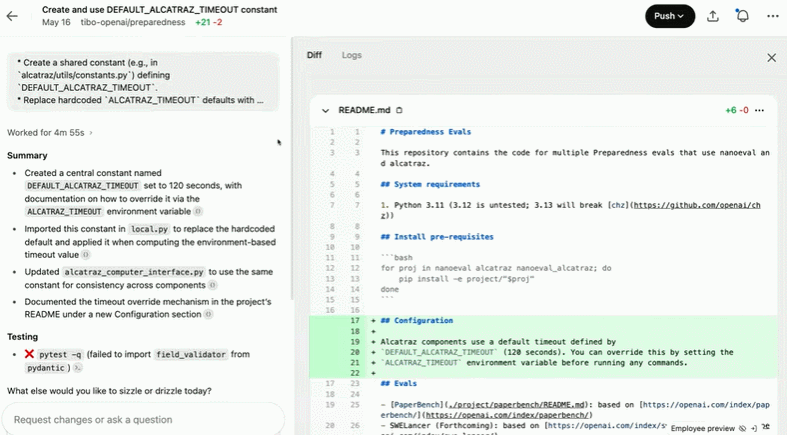Switch to the Diff tab
The height and width of the screenshot is (435, 787).
click(314, 55)
